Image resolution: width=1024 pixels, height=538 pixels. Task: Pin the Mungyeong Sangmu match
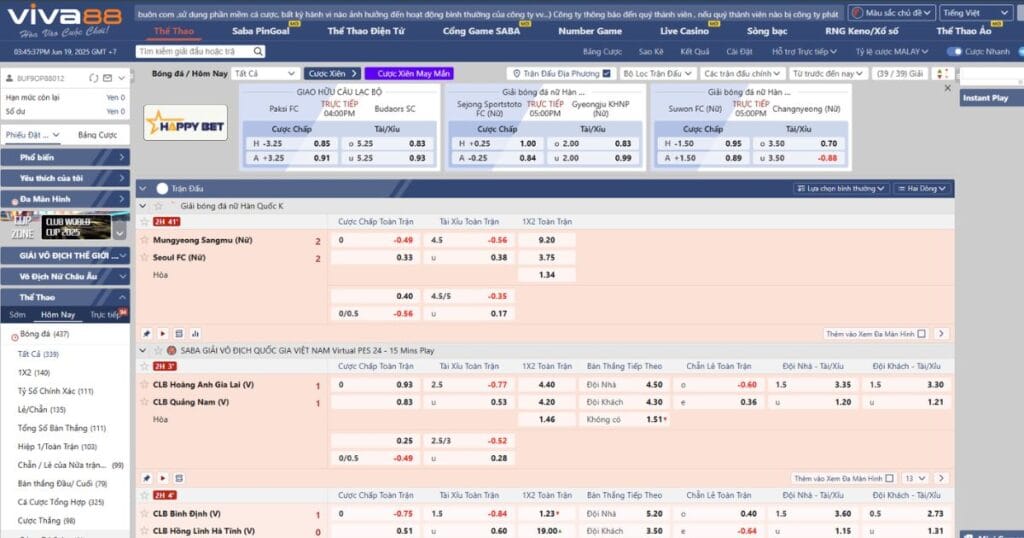(x=146, y=334)
